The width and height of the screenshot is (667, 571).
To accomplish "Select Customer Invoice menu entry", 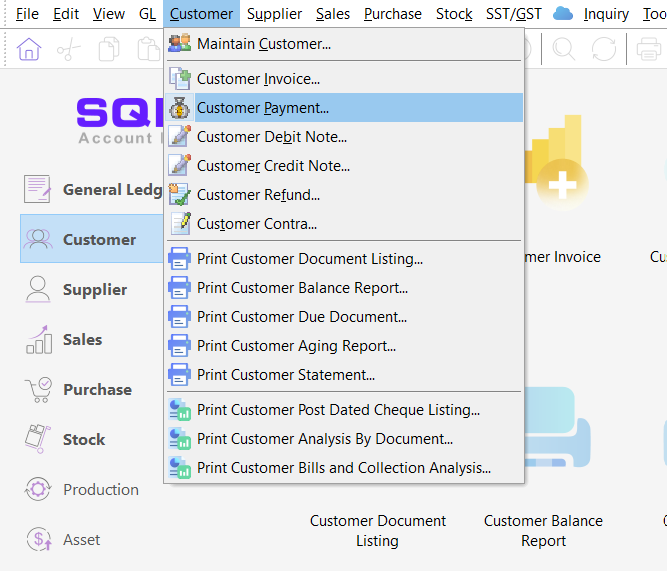I will pyautogui.click(x=258, y=79).
